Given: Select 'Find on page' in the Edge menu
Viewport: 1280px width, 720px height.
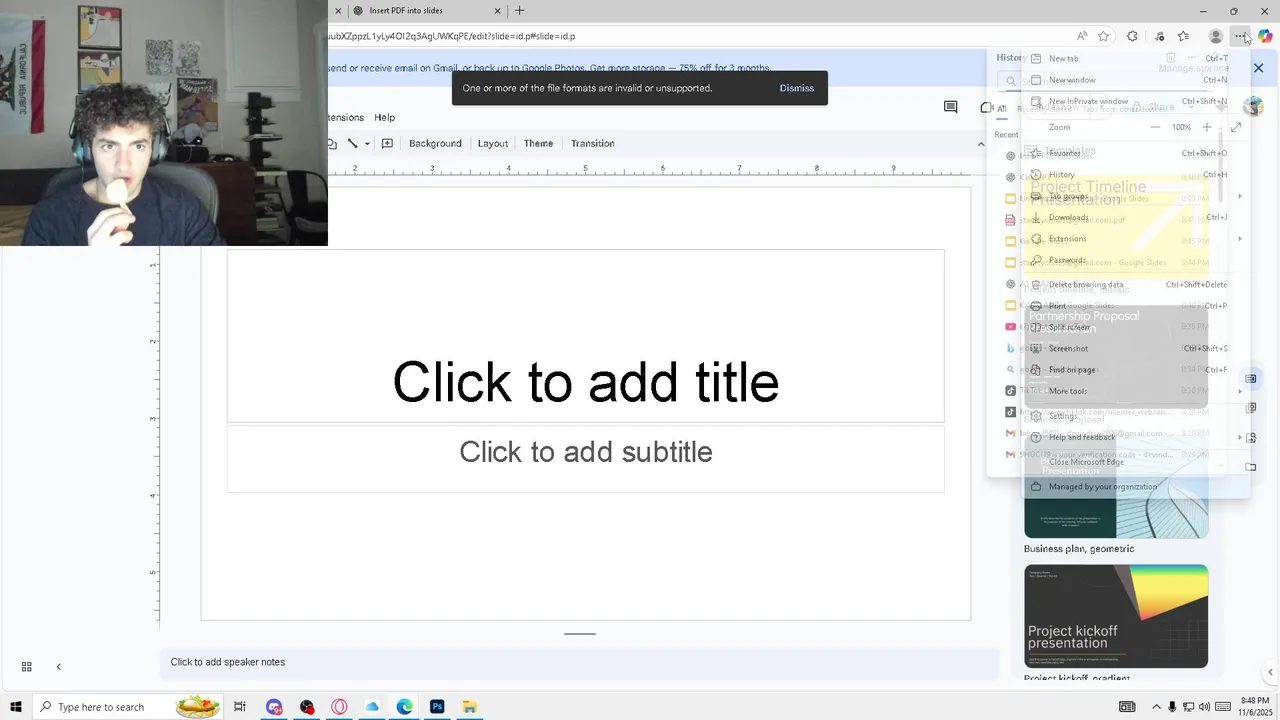Looking at the screenshot, I should pyautogui.click(x=1136, y=370).
